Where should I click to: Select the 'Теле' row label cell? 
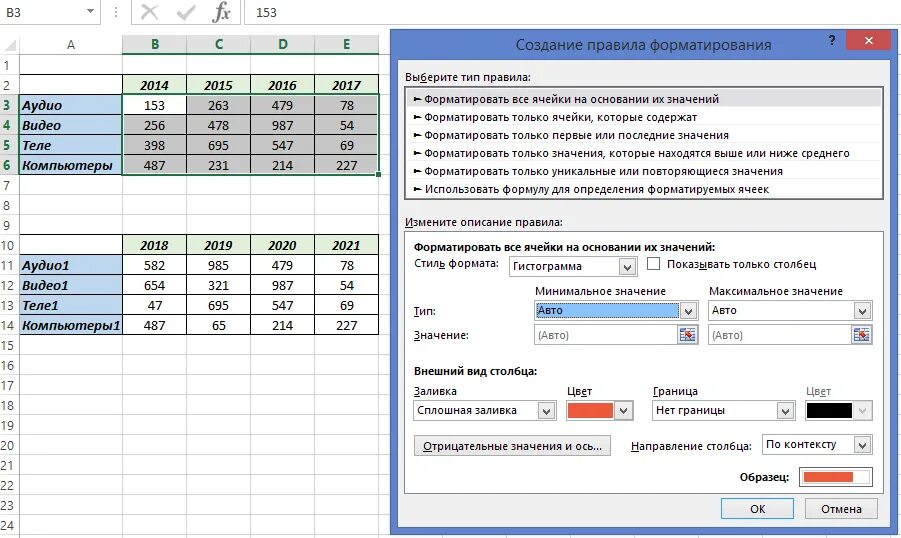pyautogui.click(x=71, y=145)
